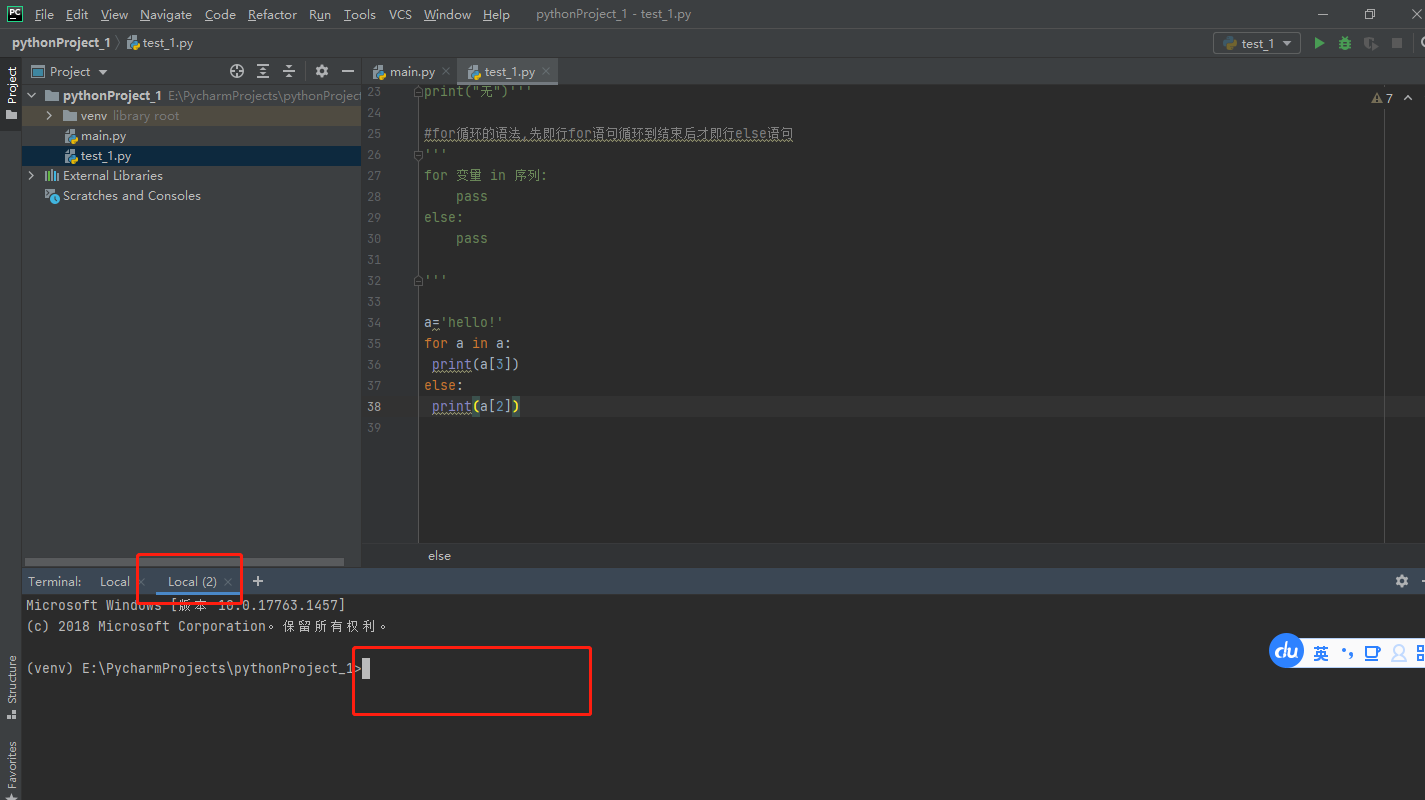Image resolution: width=1425 pixels, height=800 pixels.
Task: Open the terminal settings gear
Action: point(1401,581)
